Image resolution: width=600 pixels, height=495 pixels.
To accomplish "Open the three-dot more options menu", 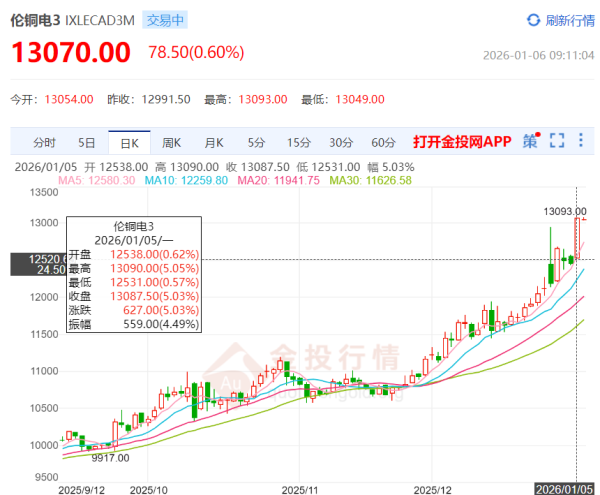I will [x=581, y=140].
